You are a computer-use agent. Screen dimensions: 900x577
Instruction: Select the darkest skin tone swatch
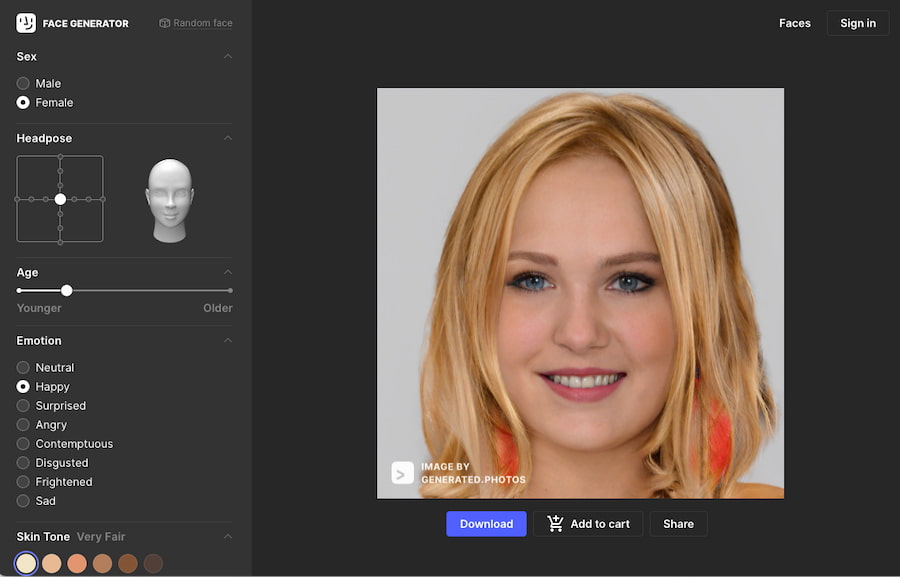[153, 564]
